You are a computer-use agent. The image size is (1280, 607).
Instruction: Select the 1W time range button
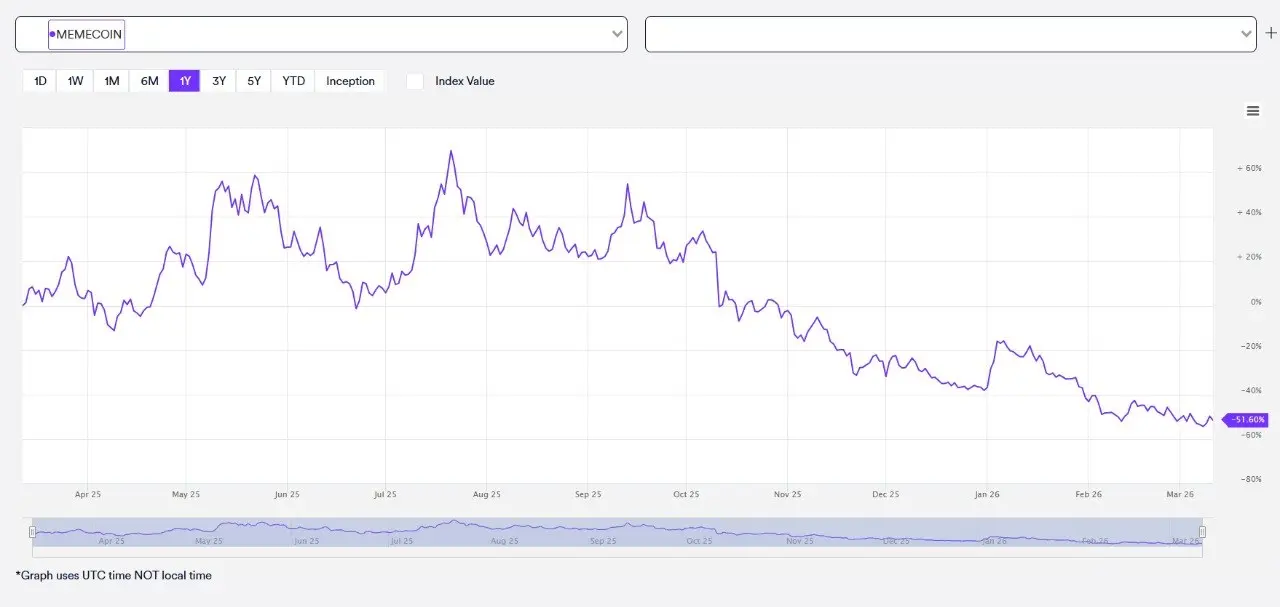[74, 80]
